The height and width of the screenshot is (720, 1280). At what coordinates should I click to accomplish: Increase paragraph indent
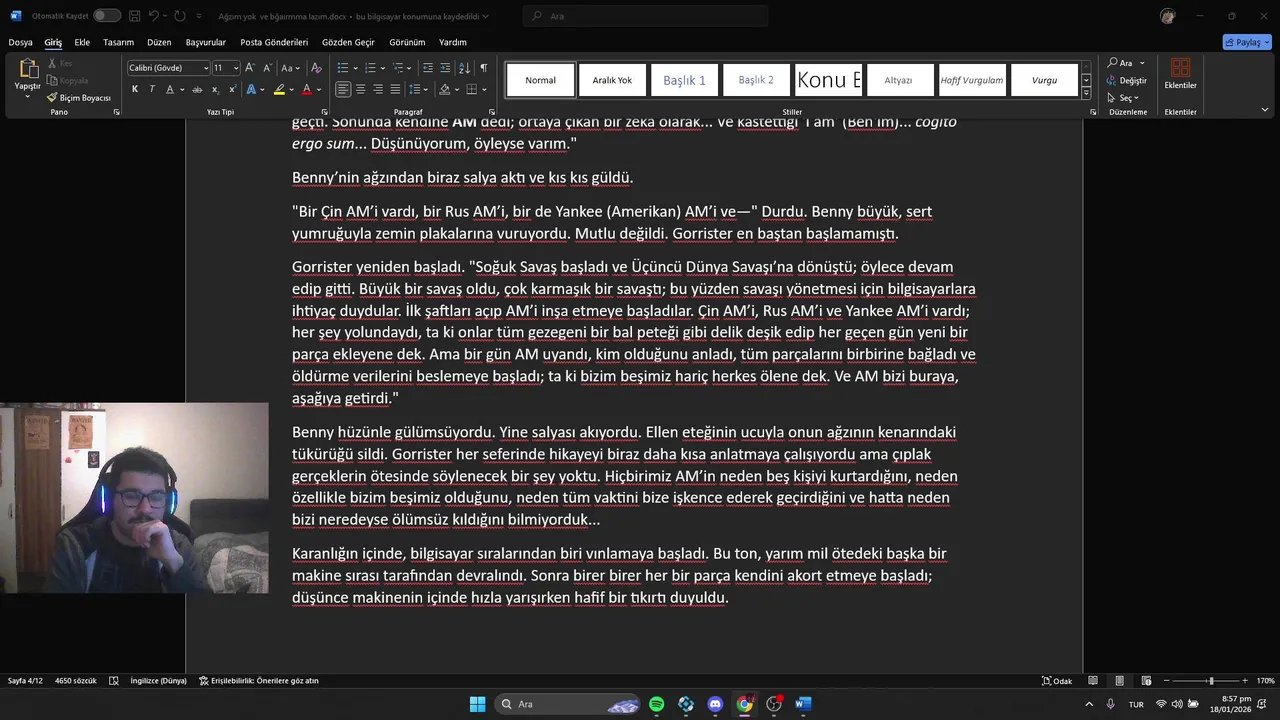[x=446, y=68]
